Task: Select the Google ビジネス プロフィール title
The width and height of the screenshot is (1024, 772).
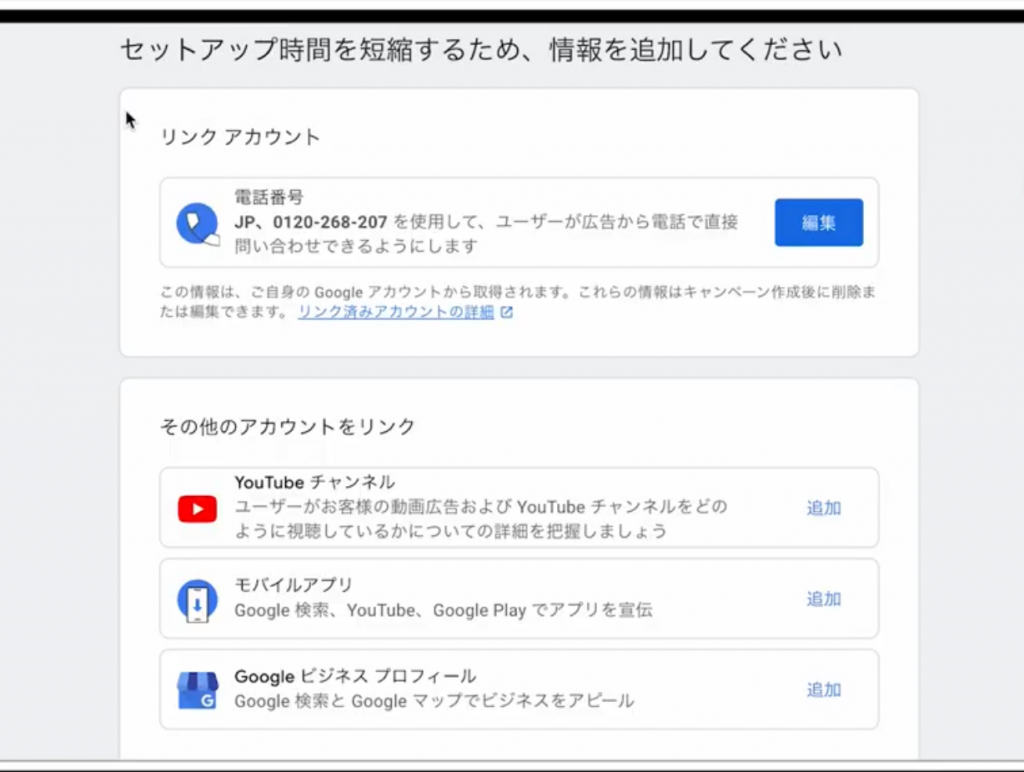Action: (x=355, y=676)
